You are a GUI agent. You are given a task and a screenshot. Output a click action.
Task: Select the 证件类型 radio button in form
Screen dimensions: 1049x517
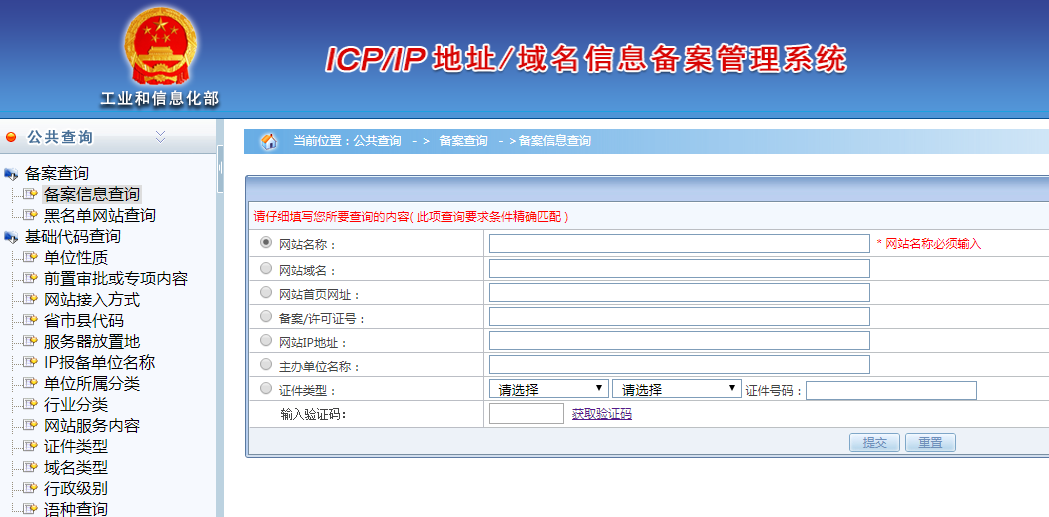point(266,389)
